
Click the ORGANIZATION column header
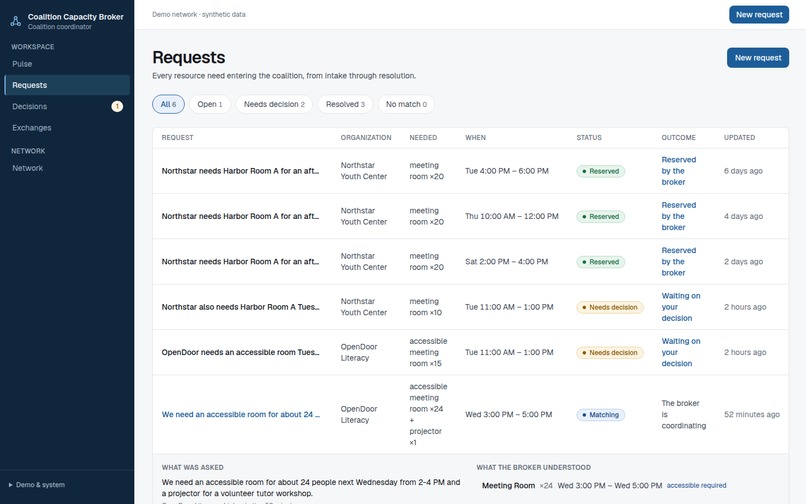(366, 138)
